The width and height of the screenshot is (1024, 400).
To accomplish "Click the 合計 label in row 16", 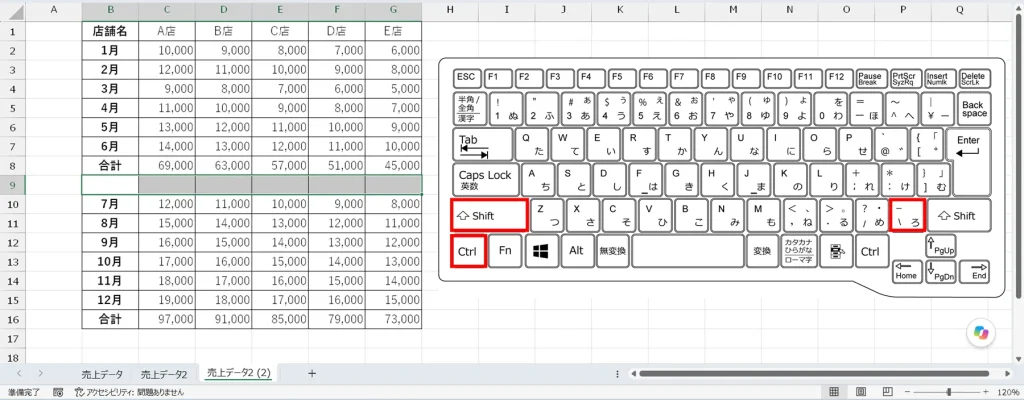I will point(110,320).
